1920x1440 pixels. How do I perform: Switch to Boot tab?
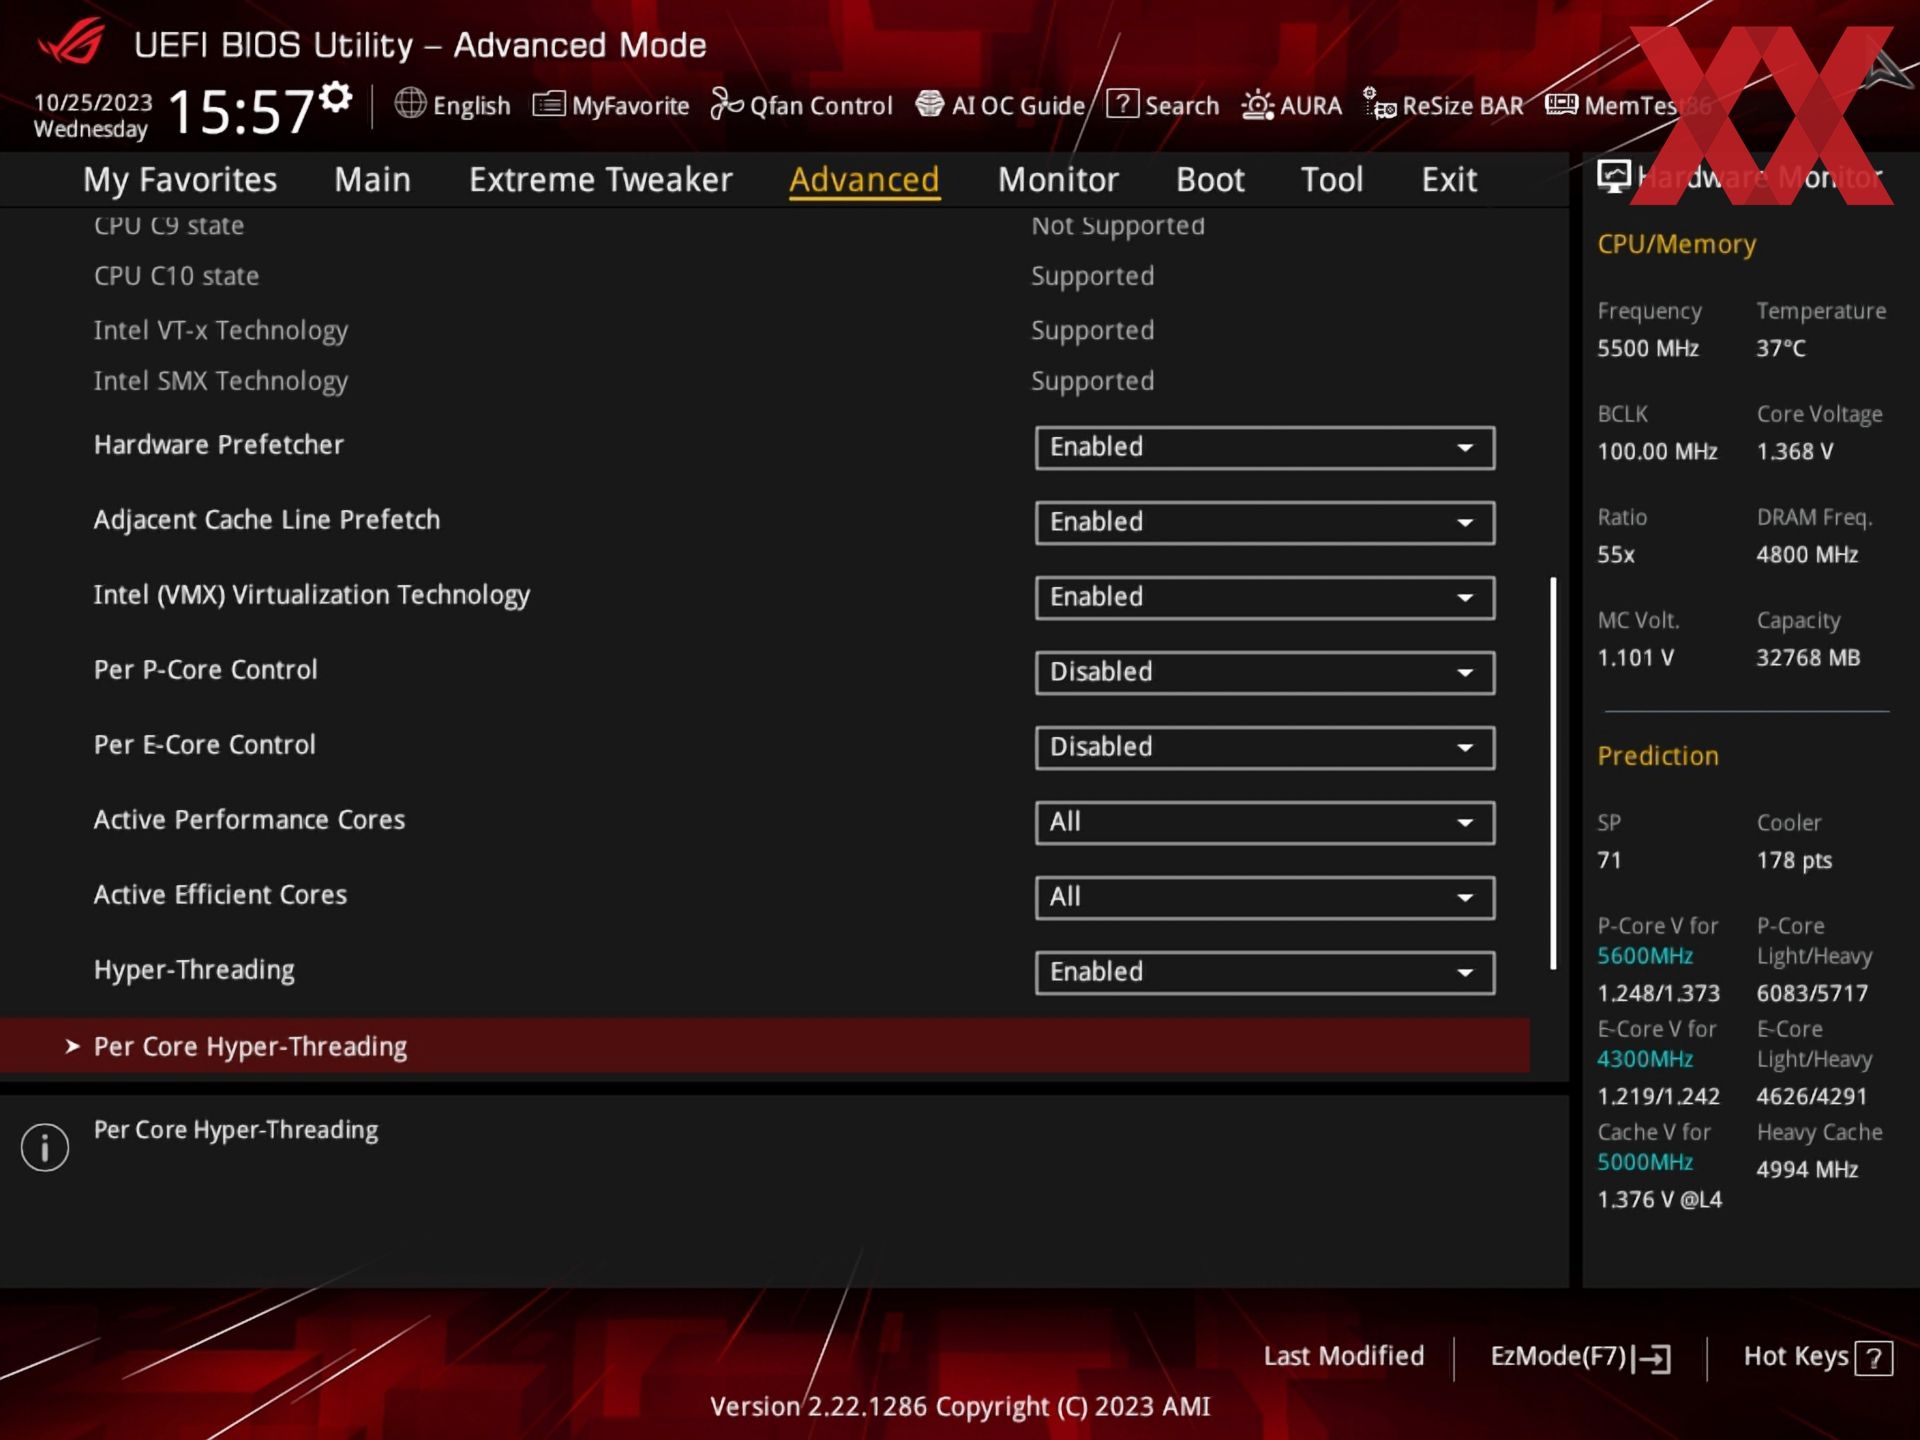point(1210,179)
